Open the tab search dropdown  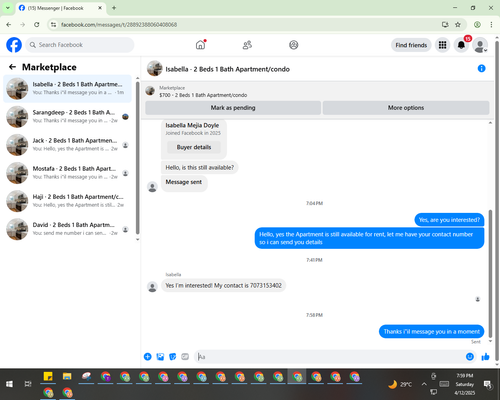[8, 8]
